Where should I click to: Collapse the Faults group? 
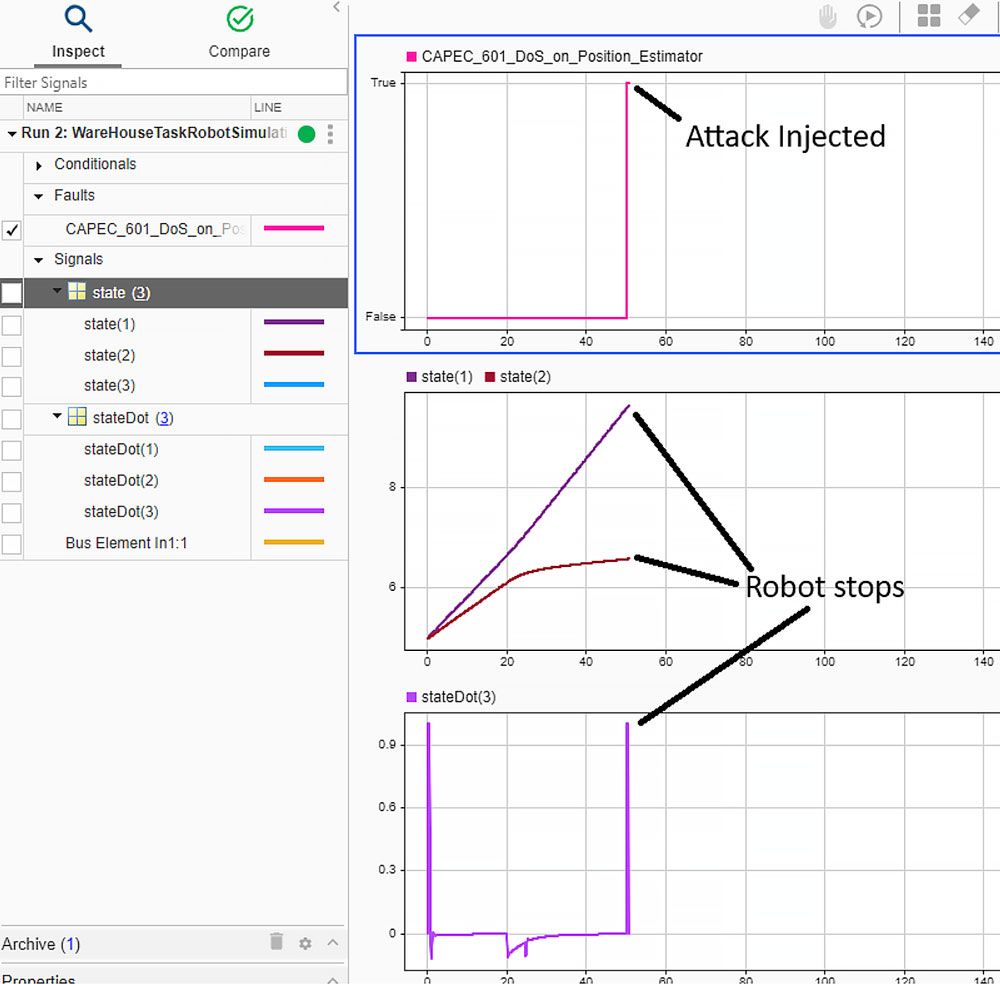(x=39, y=197)
